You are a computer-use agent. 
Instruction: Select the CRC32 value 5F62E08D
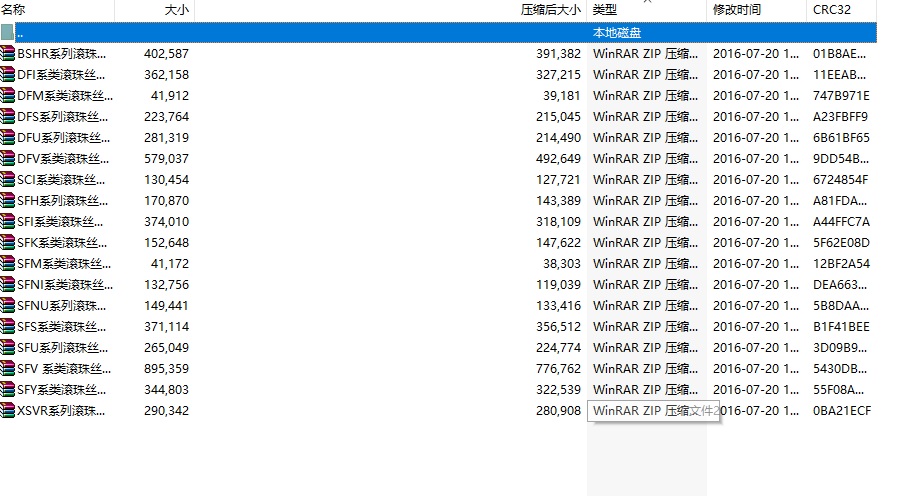point(841,243)
